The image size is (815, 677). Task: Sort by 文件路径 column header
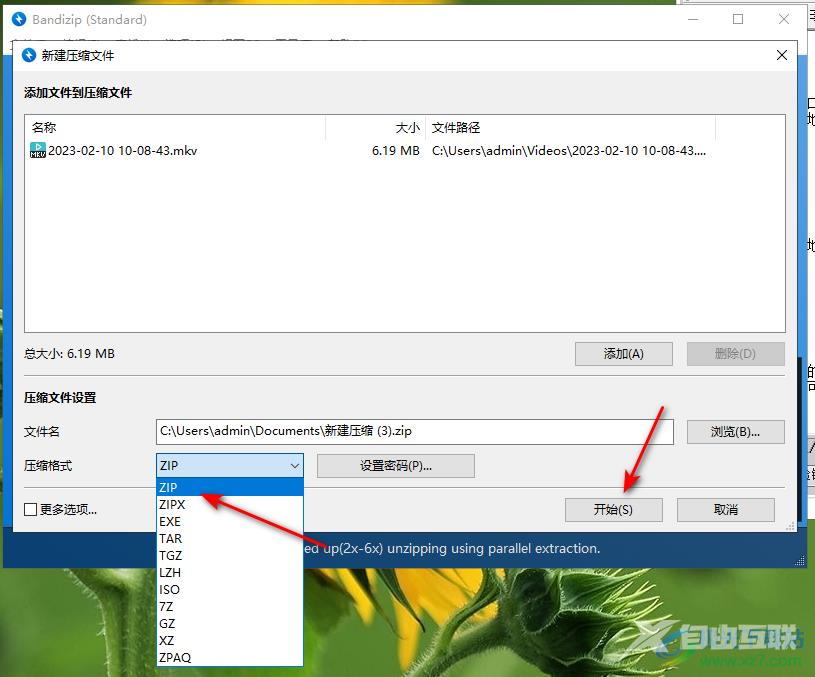pos(571,127)
